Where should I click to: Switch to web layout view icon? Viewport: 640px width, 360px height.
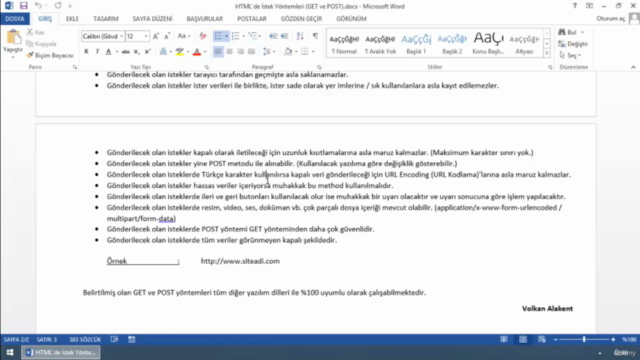tap(542, 339)
